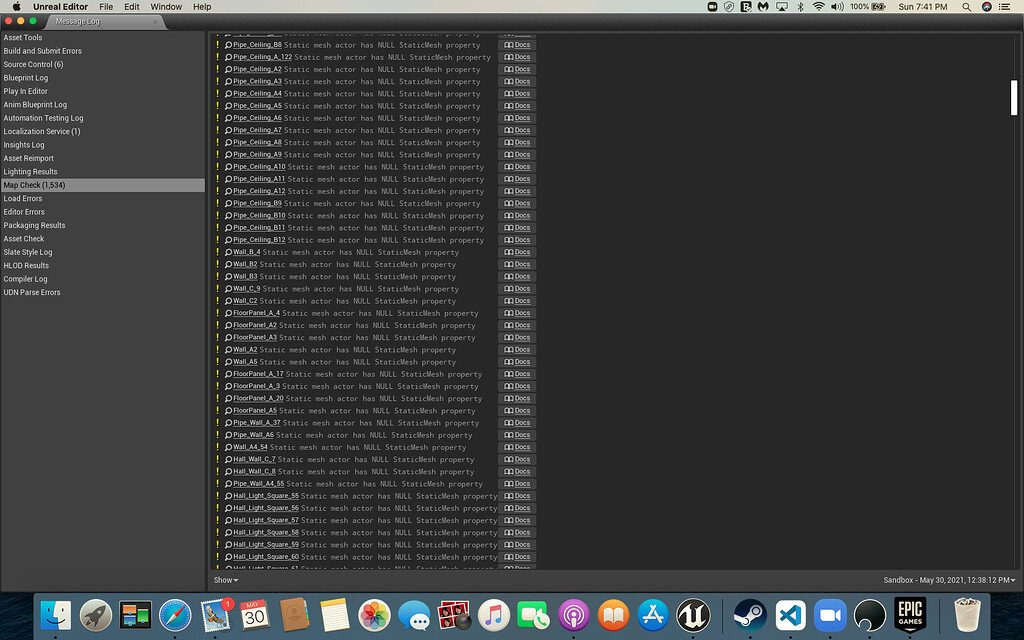
Task: Click the message list vertical scrollbar thumb
Action: (x=1014, y=98)
